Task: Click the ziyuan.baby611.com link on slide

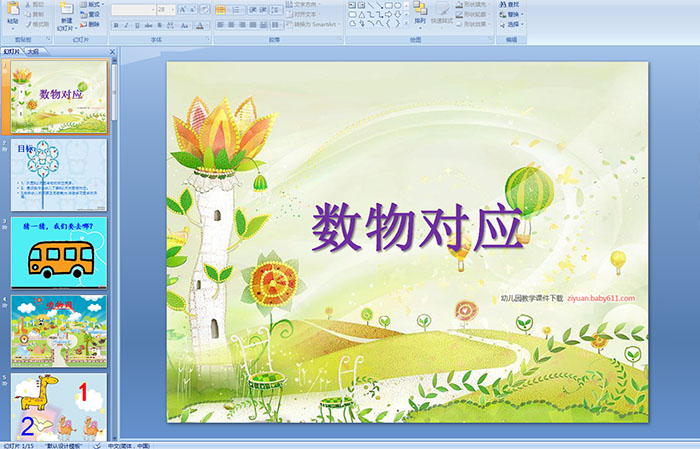Action: coord(601,298)
